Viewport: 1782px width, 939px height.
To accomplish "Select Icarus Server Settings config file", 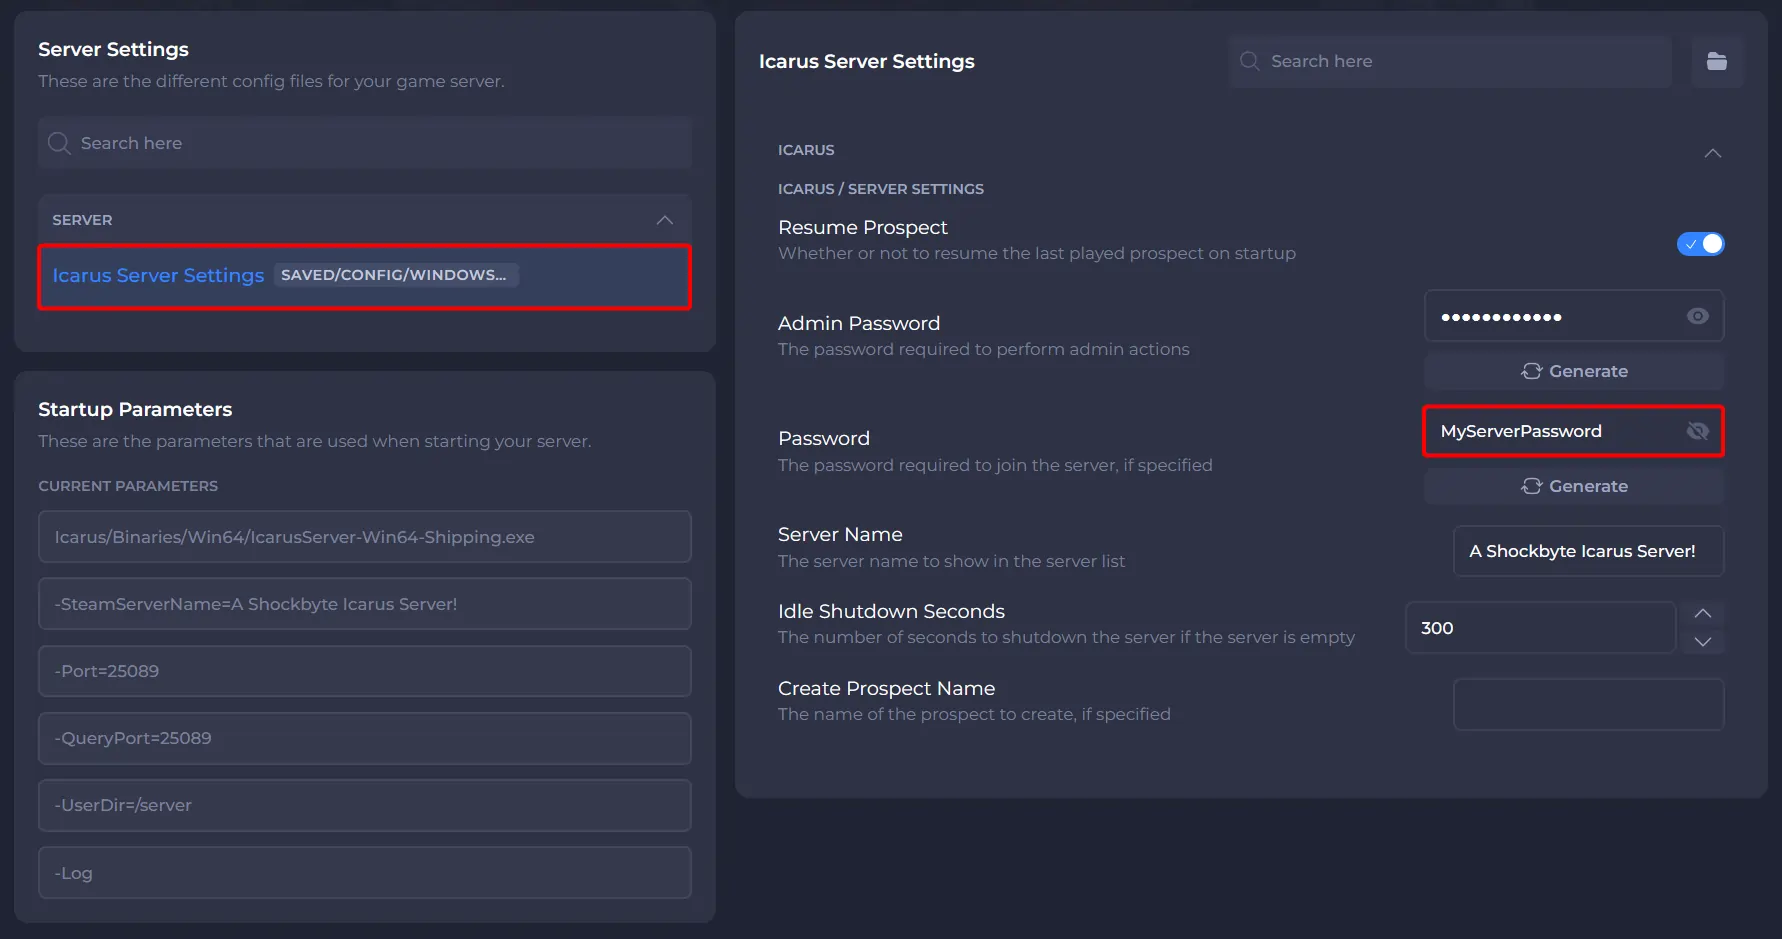I will pyautogui.click(x=158, y=276).
